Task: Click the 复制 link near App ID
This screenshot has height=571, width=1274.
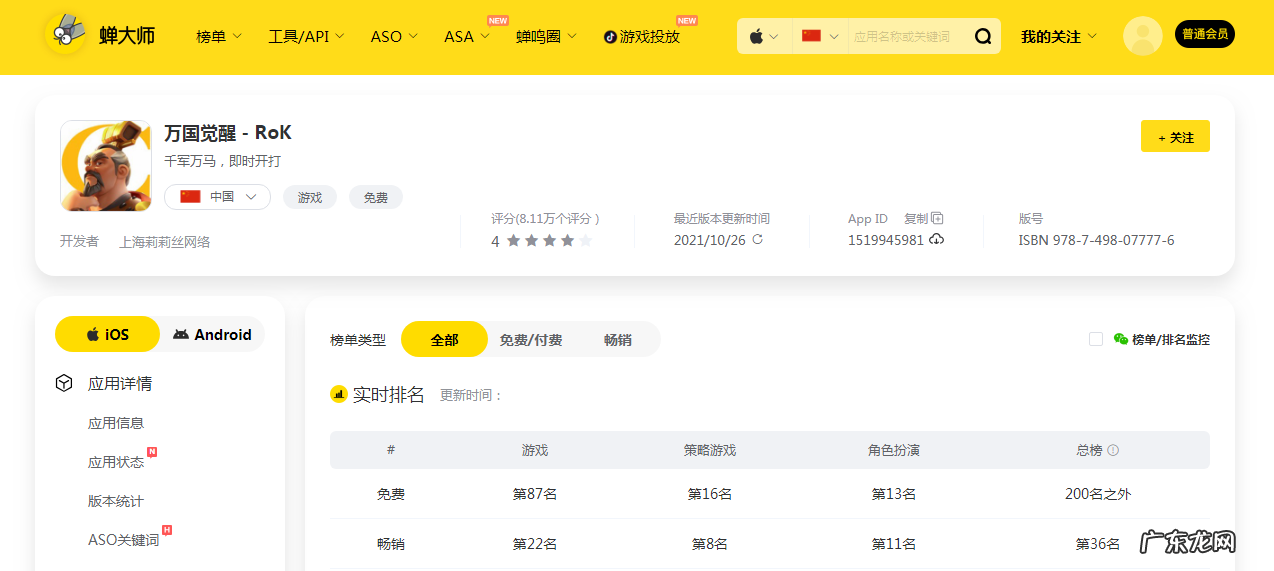Action: coord(916,218)
